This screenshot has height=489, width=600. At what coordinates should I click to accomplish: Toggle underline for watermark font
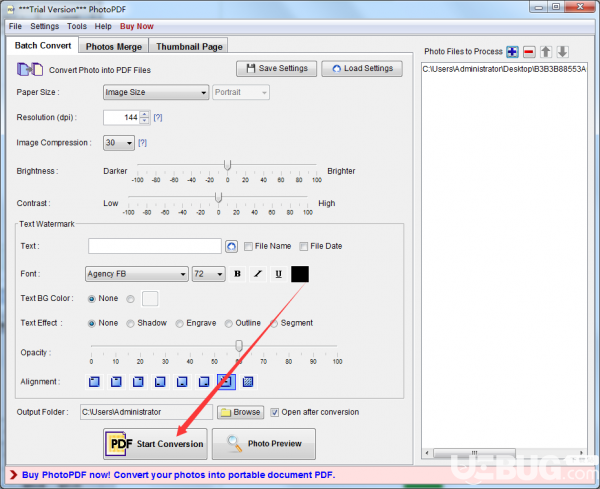[279, 274]
